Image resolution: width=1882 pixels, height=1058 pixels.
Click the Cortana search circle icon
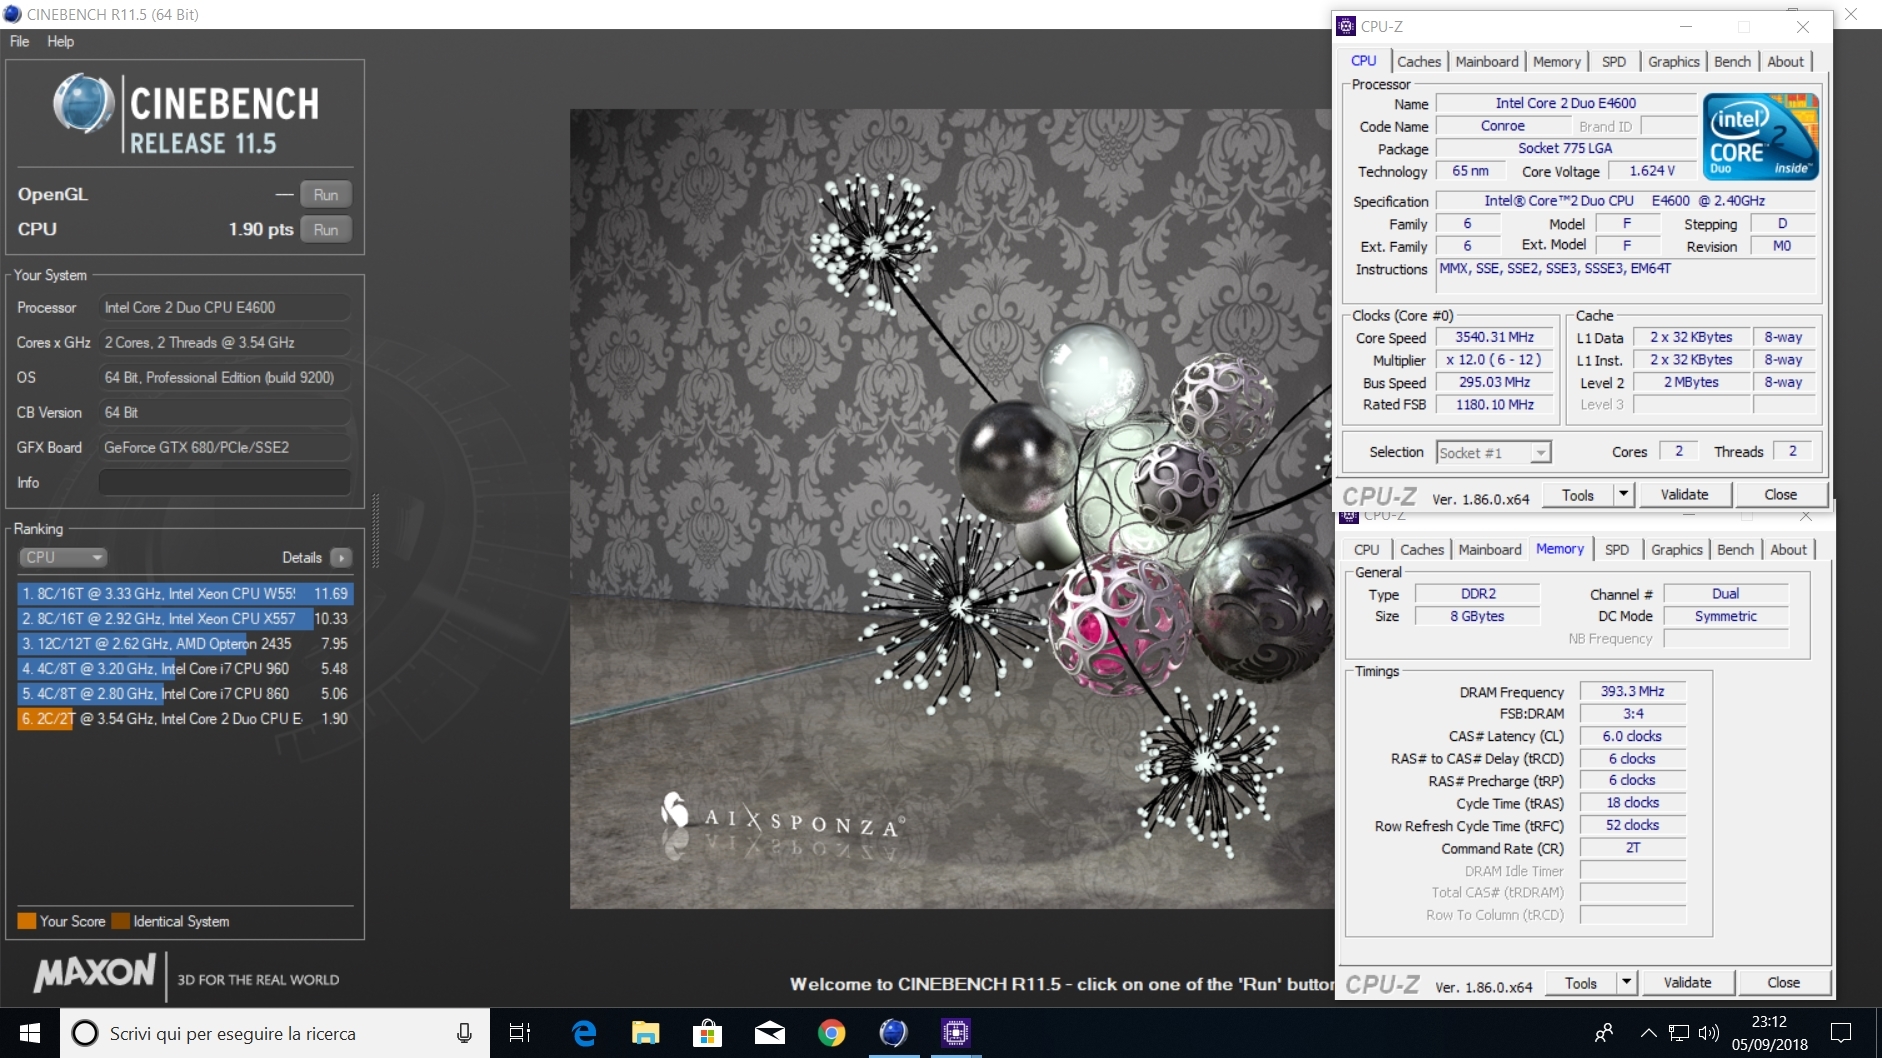(x=85, y=1033)
